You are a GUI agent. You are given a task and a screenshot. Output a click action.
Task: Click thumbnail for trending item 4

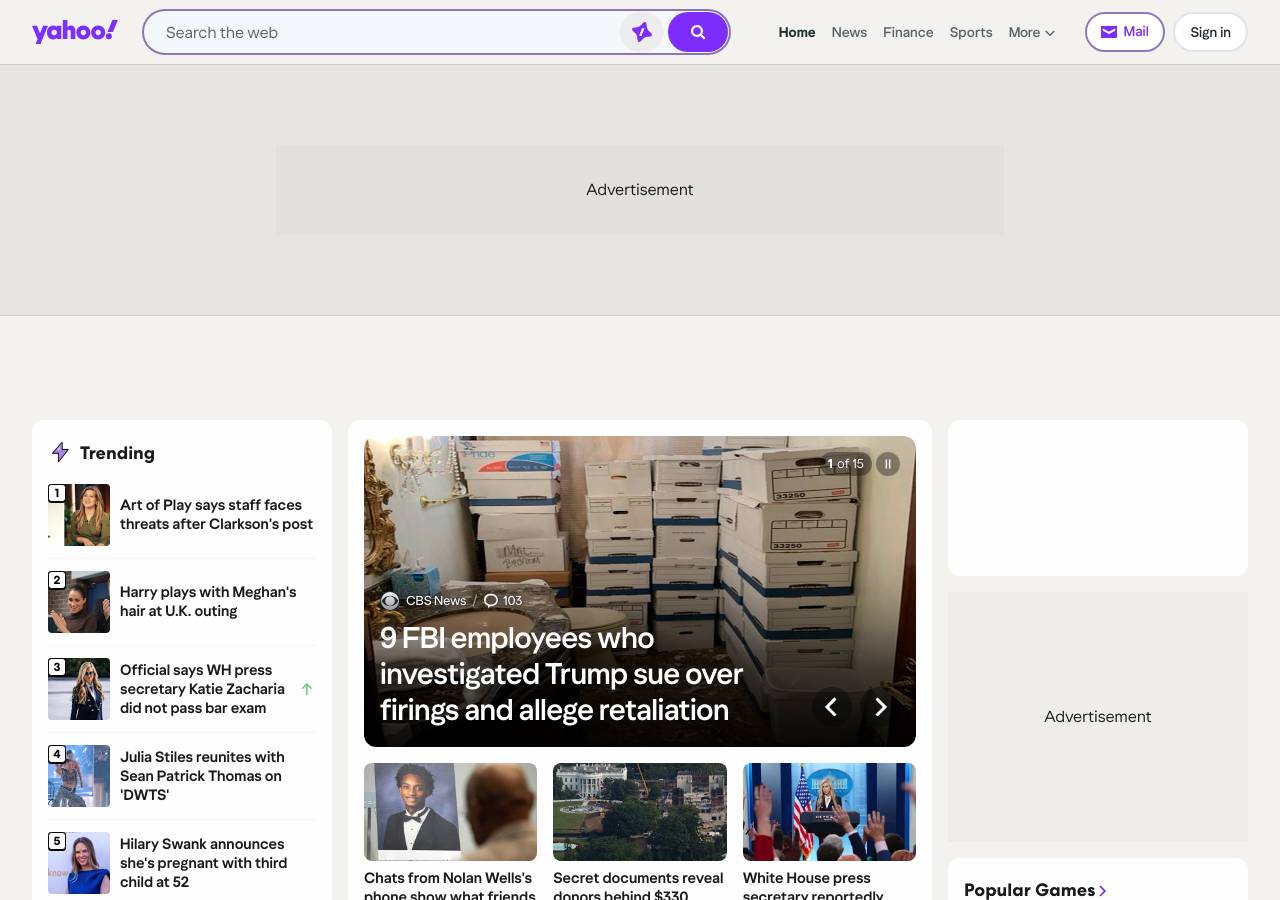coord(79,776)
